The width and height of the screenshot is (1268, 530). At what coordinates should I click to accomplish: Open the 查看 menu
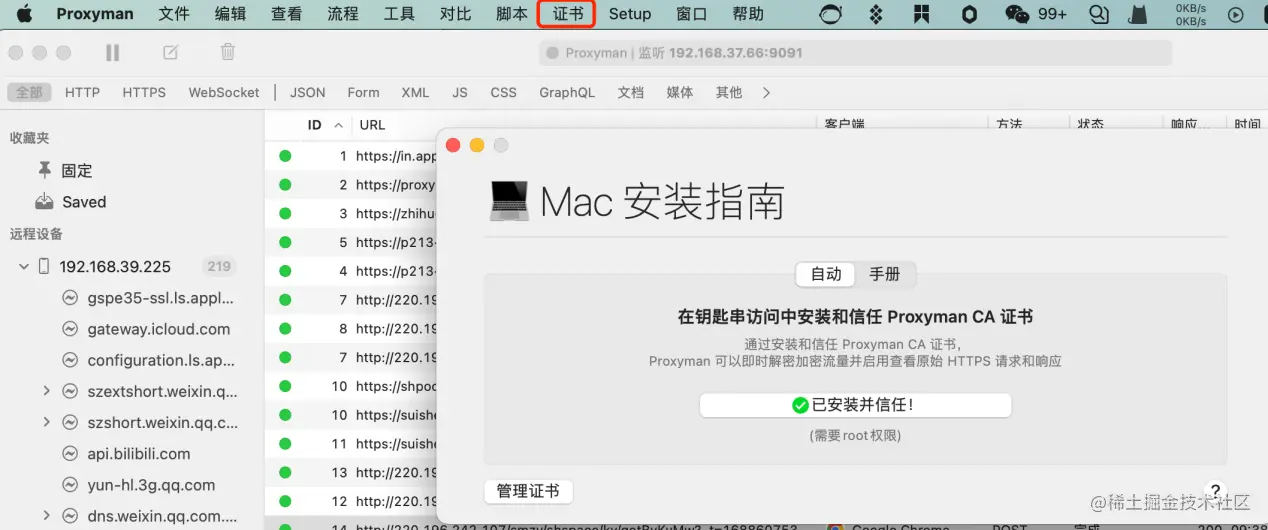point(286,14)
